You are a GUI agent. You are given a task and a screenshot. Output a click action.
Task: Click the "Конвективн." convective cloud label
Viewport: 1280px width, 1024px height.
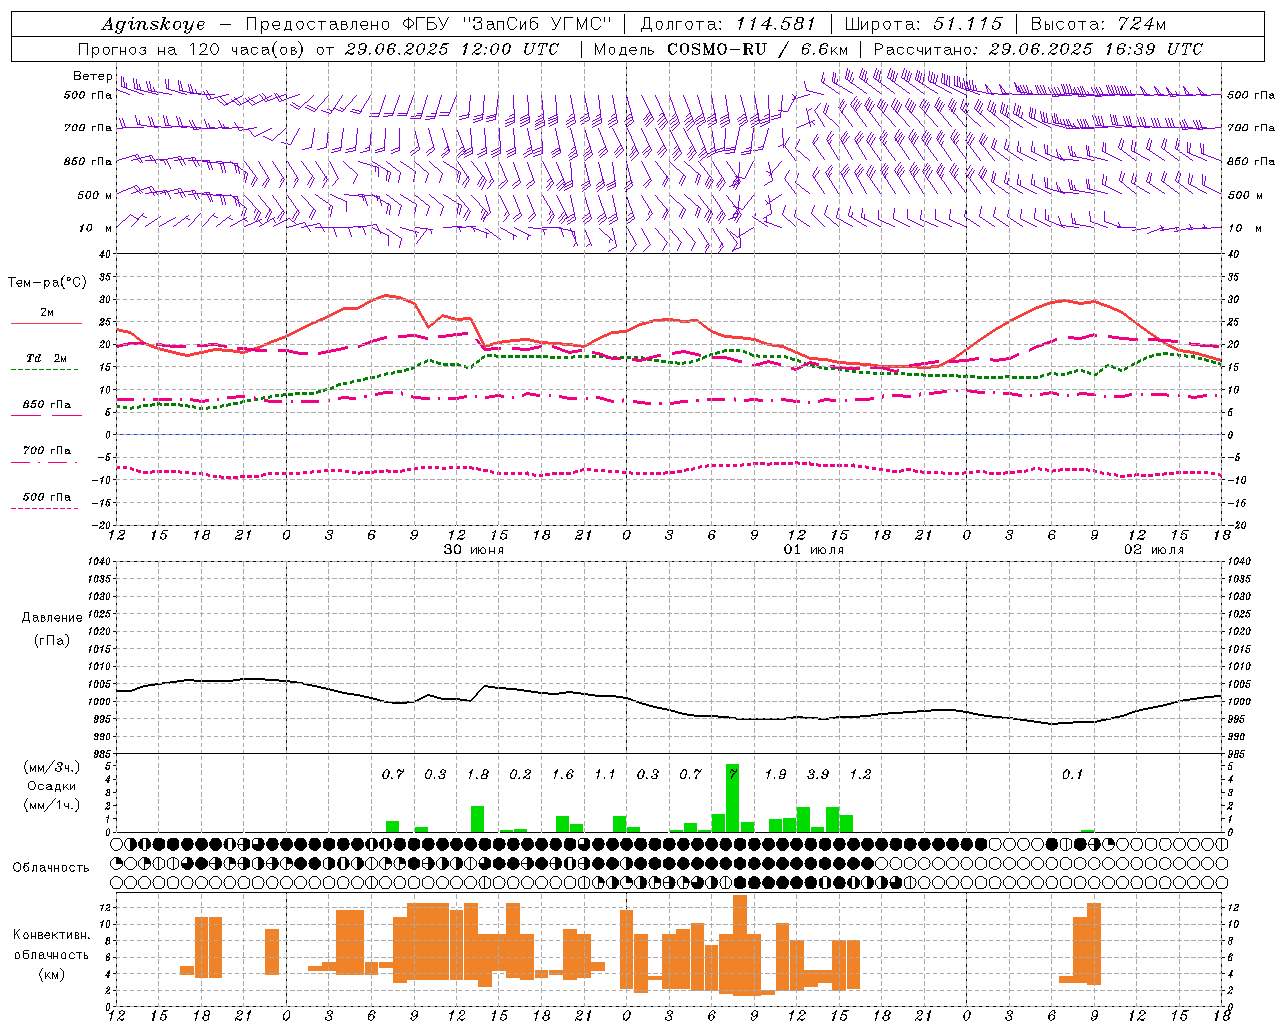pyautogui.click(x=51, y=935)
